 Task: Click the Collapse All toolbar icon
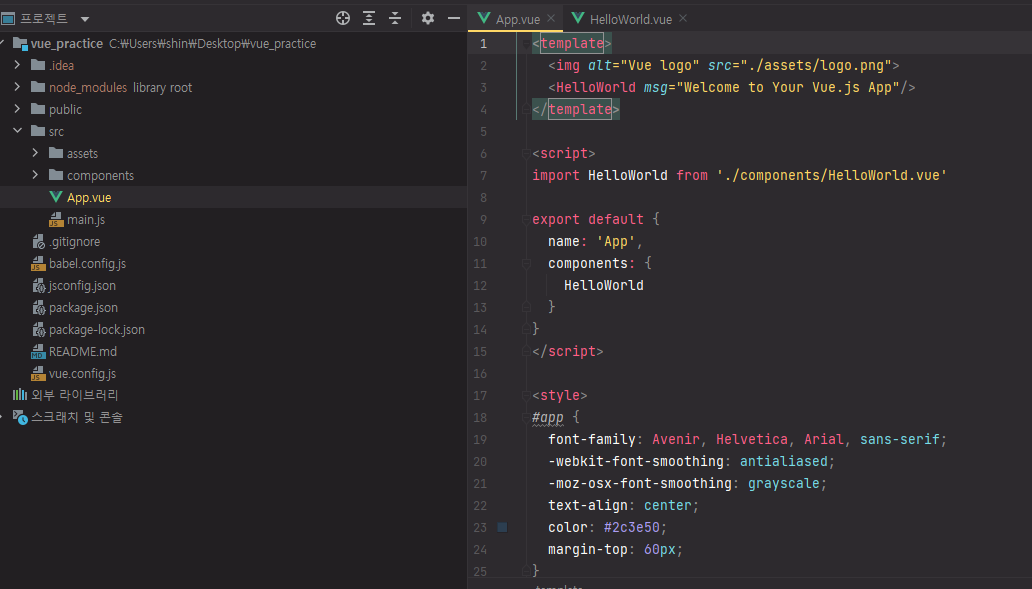395,18
